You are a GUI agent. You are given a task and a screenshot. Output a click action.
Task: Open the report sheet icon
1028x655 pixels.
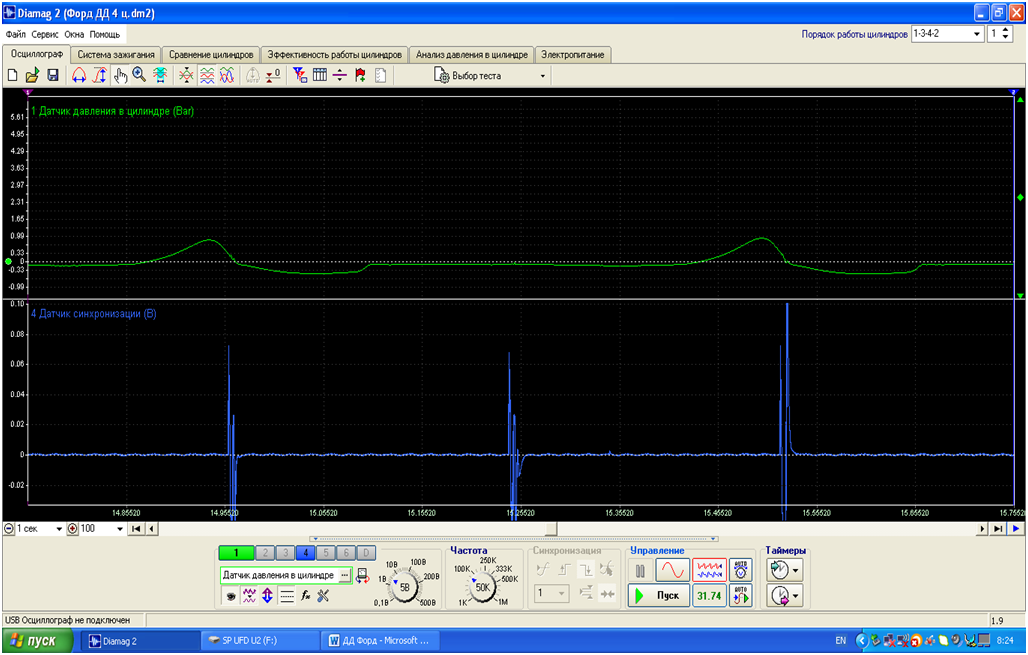[380, 75]
